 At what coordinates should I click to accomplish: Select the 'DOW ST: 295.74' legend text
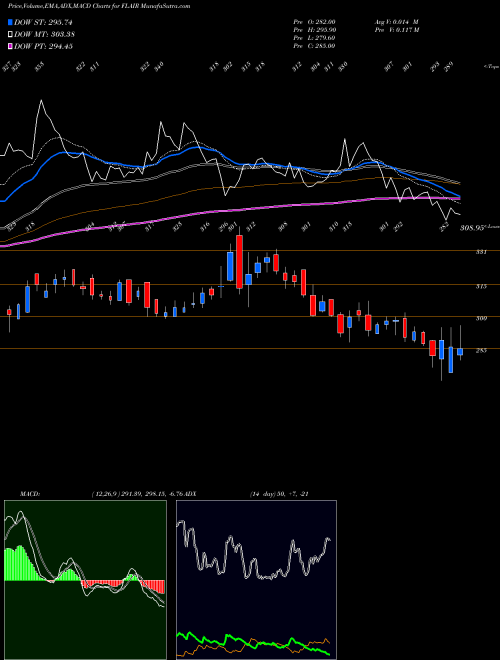[x=43, y=22]
